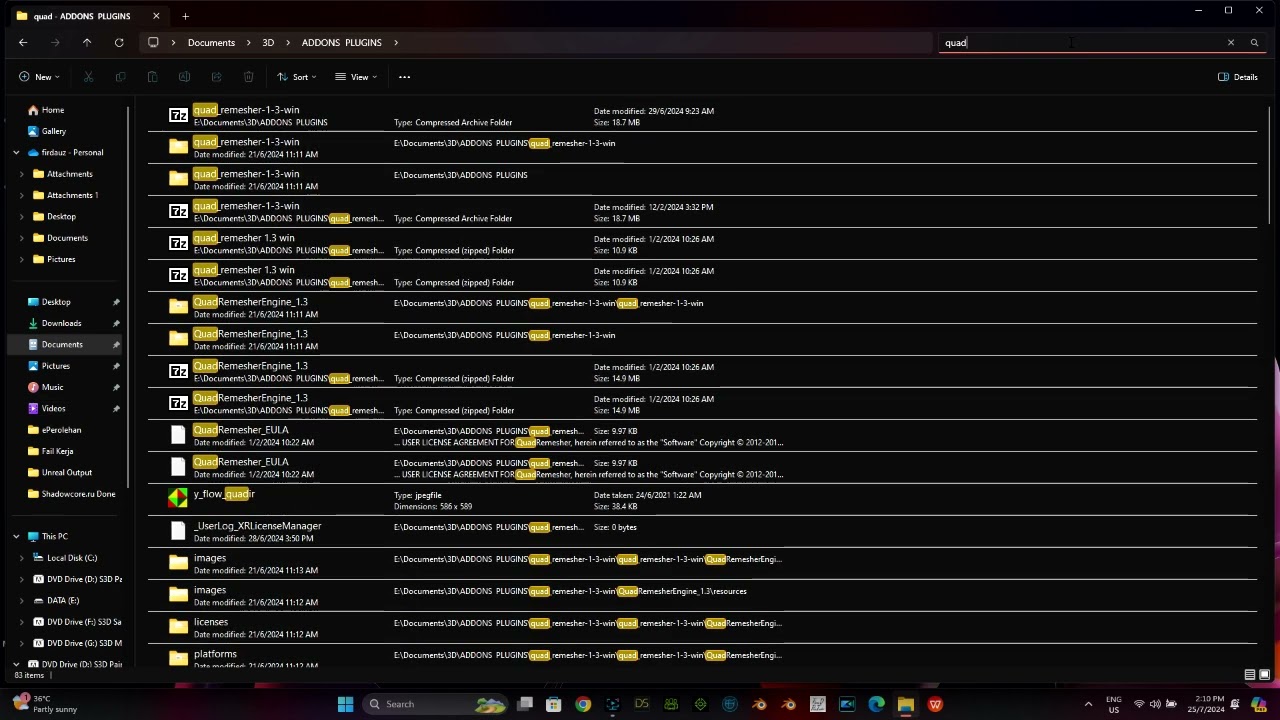The width and height of the screenshot is (1280, 720).
Task: Select _UserLog_XRLicenseManager file
Action: click(703, 532)
